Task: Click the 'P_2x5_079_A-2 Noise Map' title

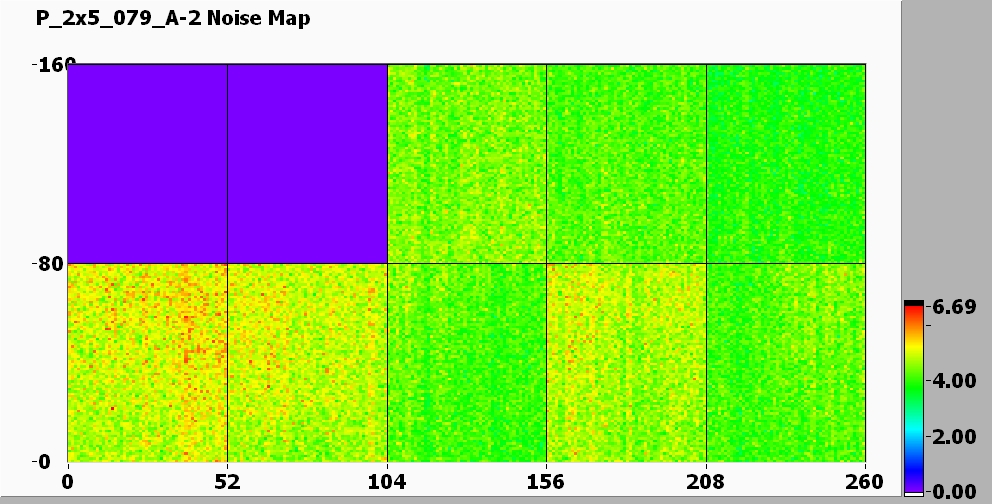Action: 173,18
